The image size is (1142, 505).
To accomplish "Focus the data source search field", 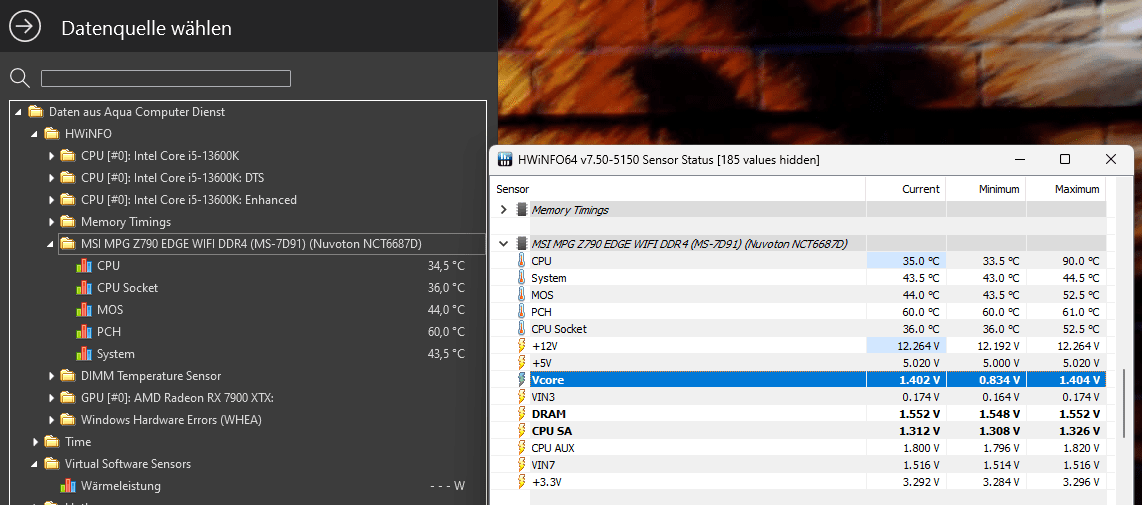I will tap(166, 79).
